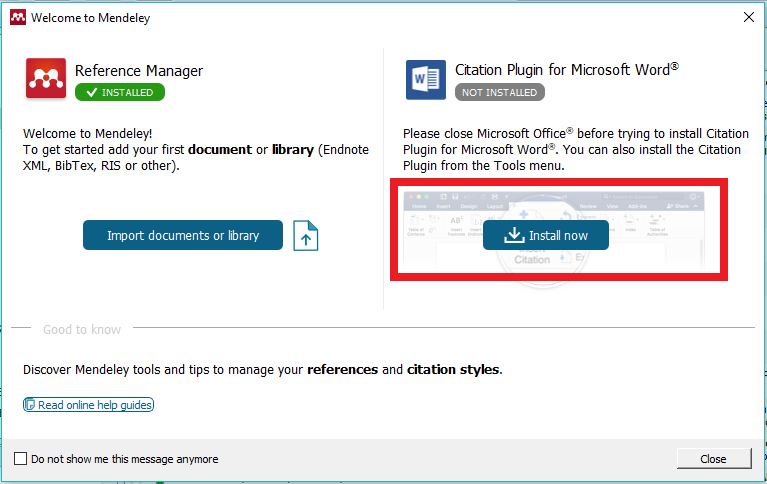Open the Read online help guides link

[89, 405]
